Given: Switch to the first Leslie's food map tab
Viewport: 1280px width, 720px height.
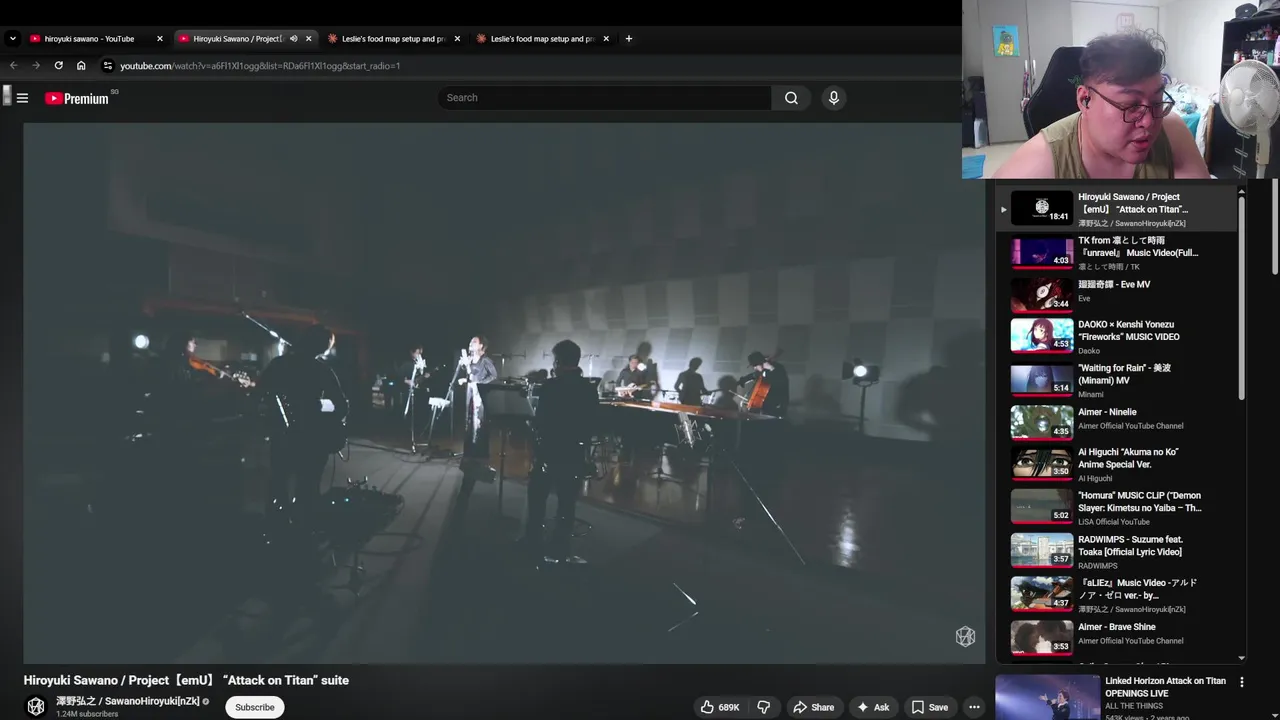Looking at the screenshot, I should (x=393, y=39).
